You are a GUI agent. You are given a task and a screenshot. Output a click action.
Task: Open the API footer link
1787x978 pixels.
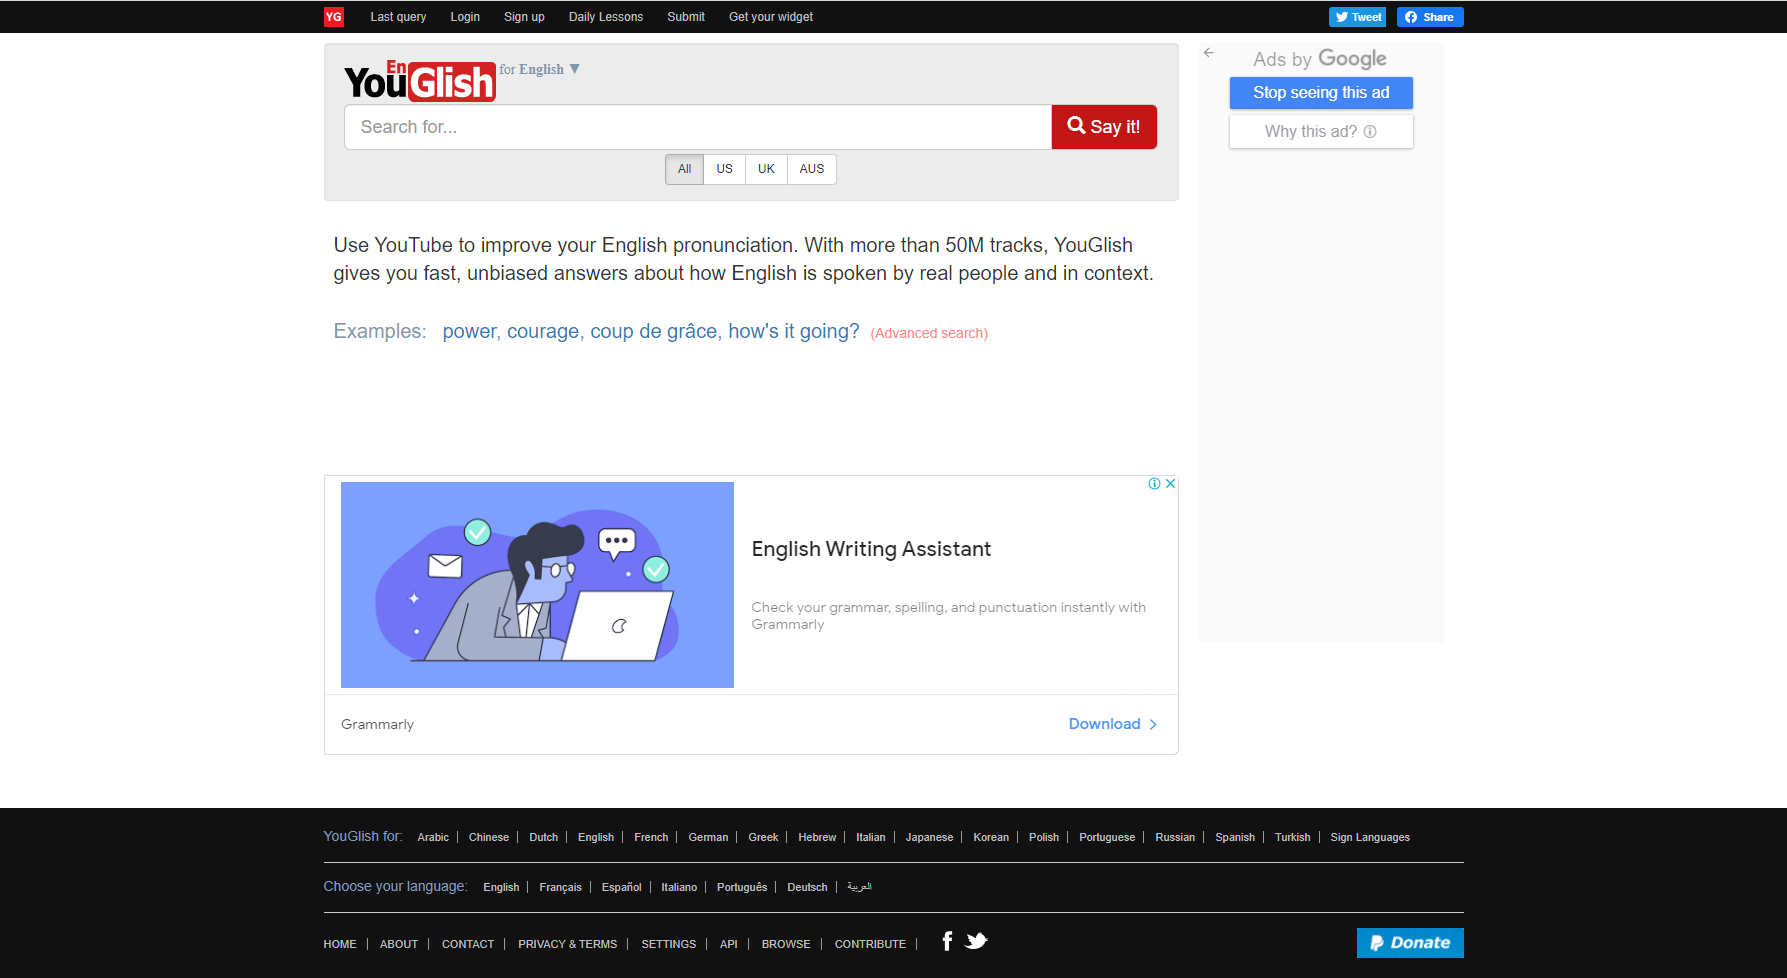point(729,945)
